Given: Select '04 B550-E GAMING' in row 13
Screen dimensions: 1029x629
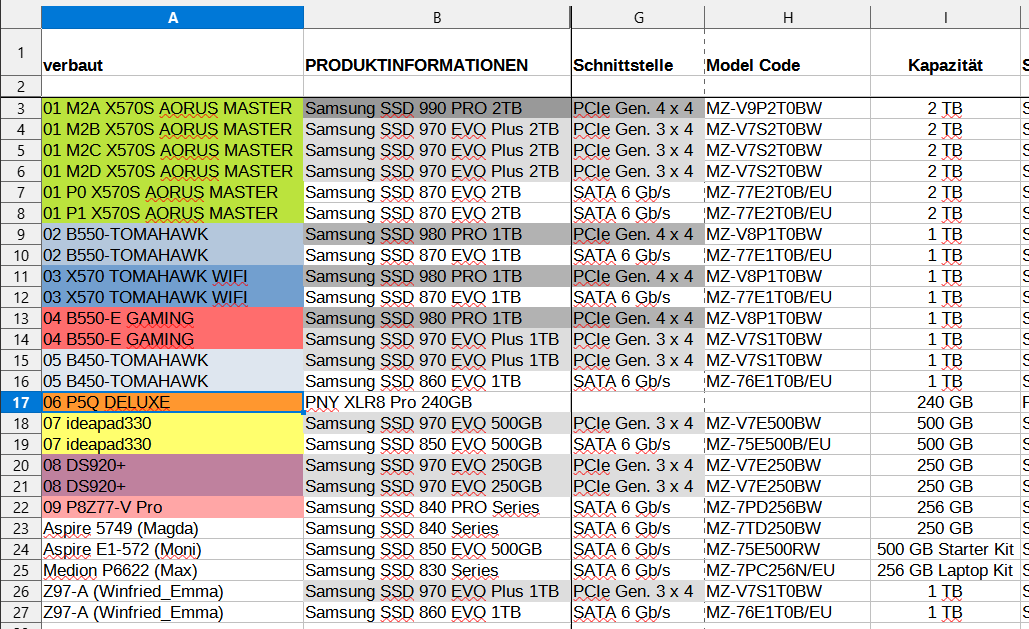Looking at the screenshot, I should point(173,318).
